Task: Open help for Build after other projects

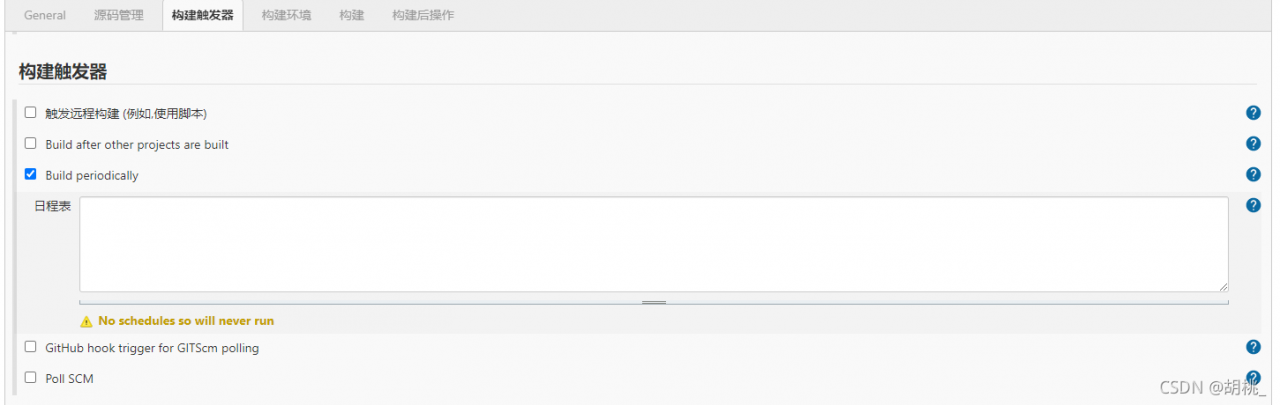Action: point(1253,144)
